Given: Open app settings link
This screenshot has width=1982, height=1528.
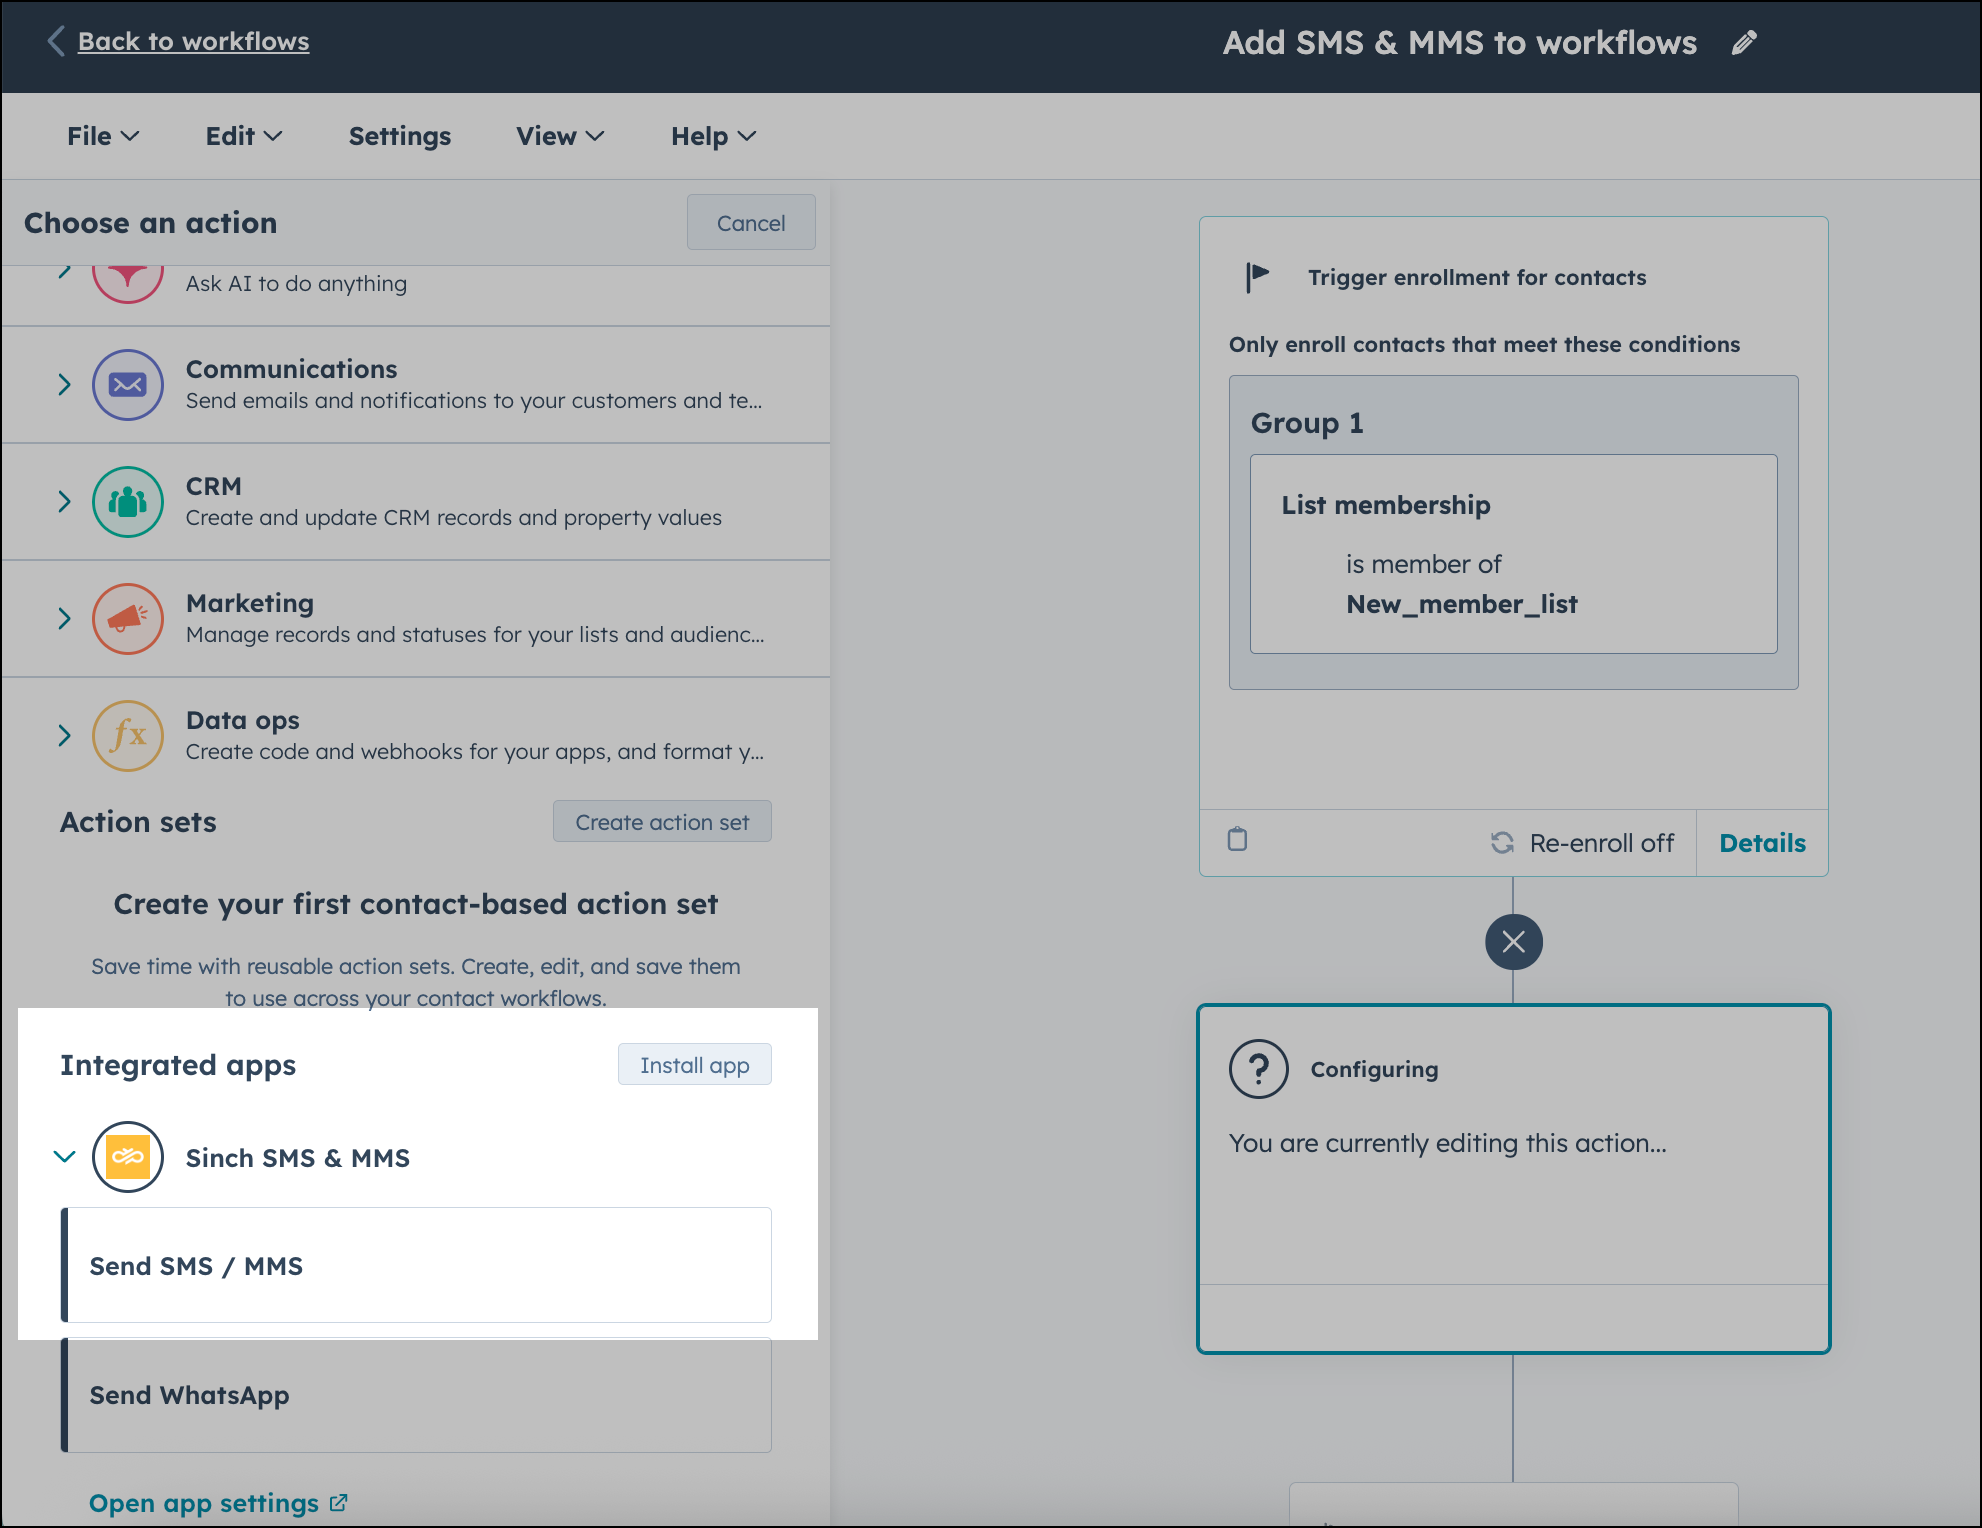Looking at the screenshot, I should click(207, 1502).
